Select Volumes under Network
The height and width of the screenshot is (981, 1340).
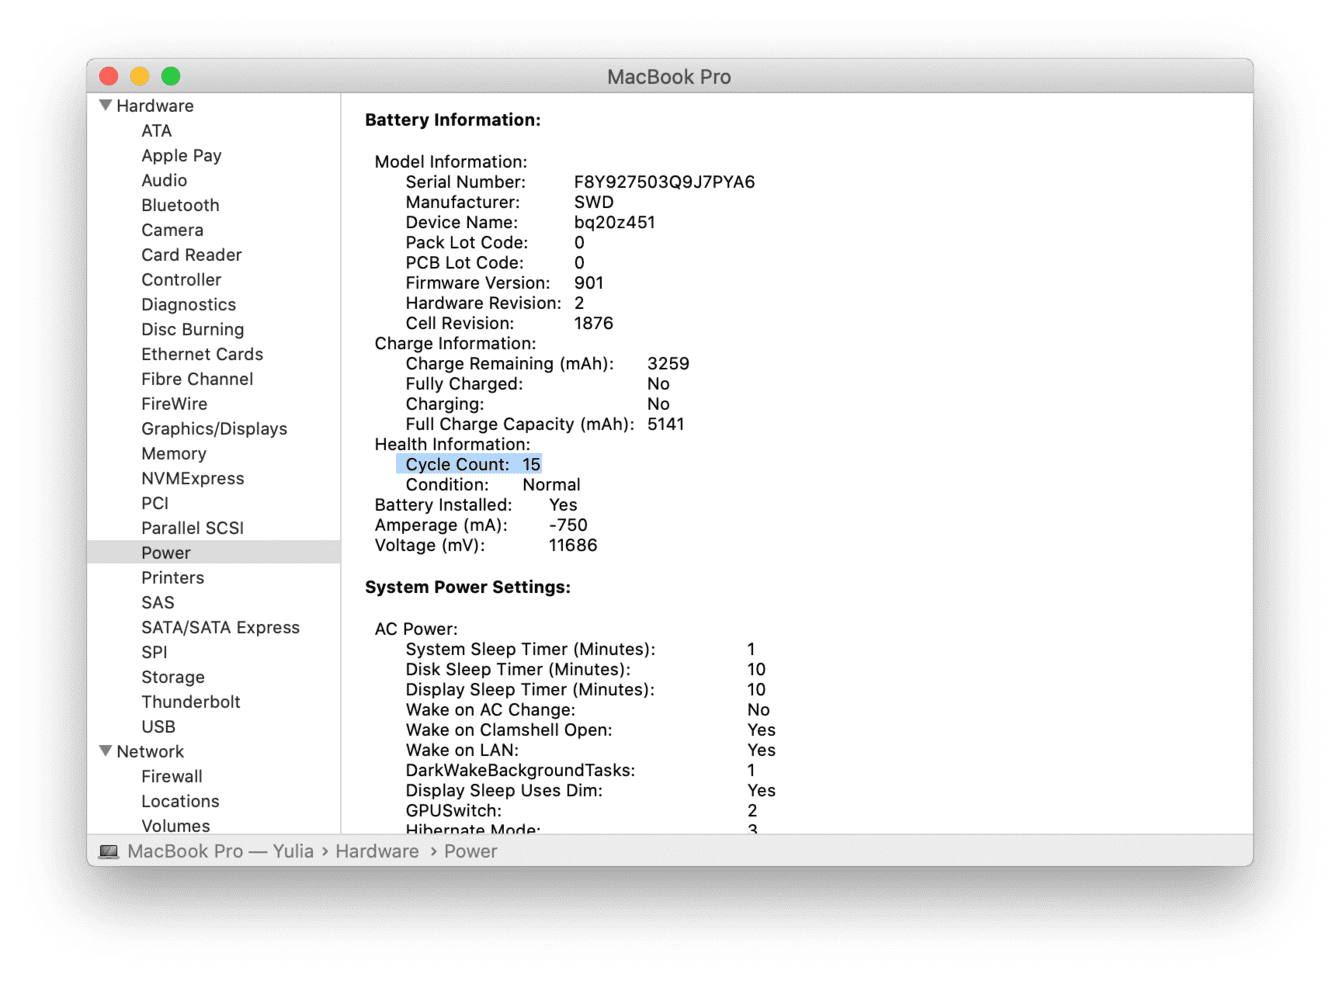[x=176, y=826]
